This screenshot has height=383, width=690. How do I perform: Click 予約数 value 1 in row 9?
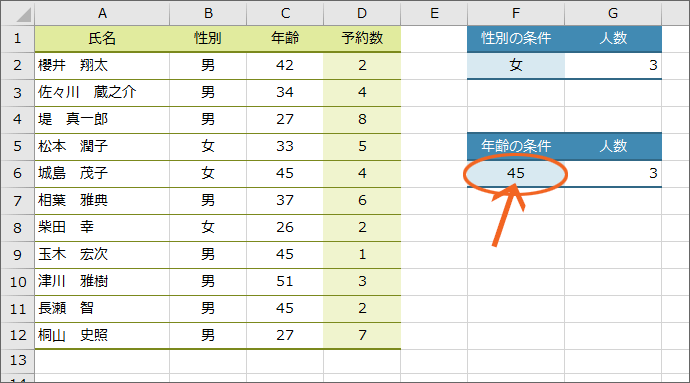tap(362, 254)
